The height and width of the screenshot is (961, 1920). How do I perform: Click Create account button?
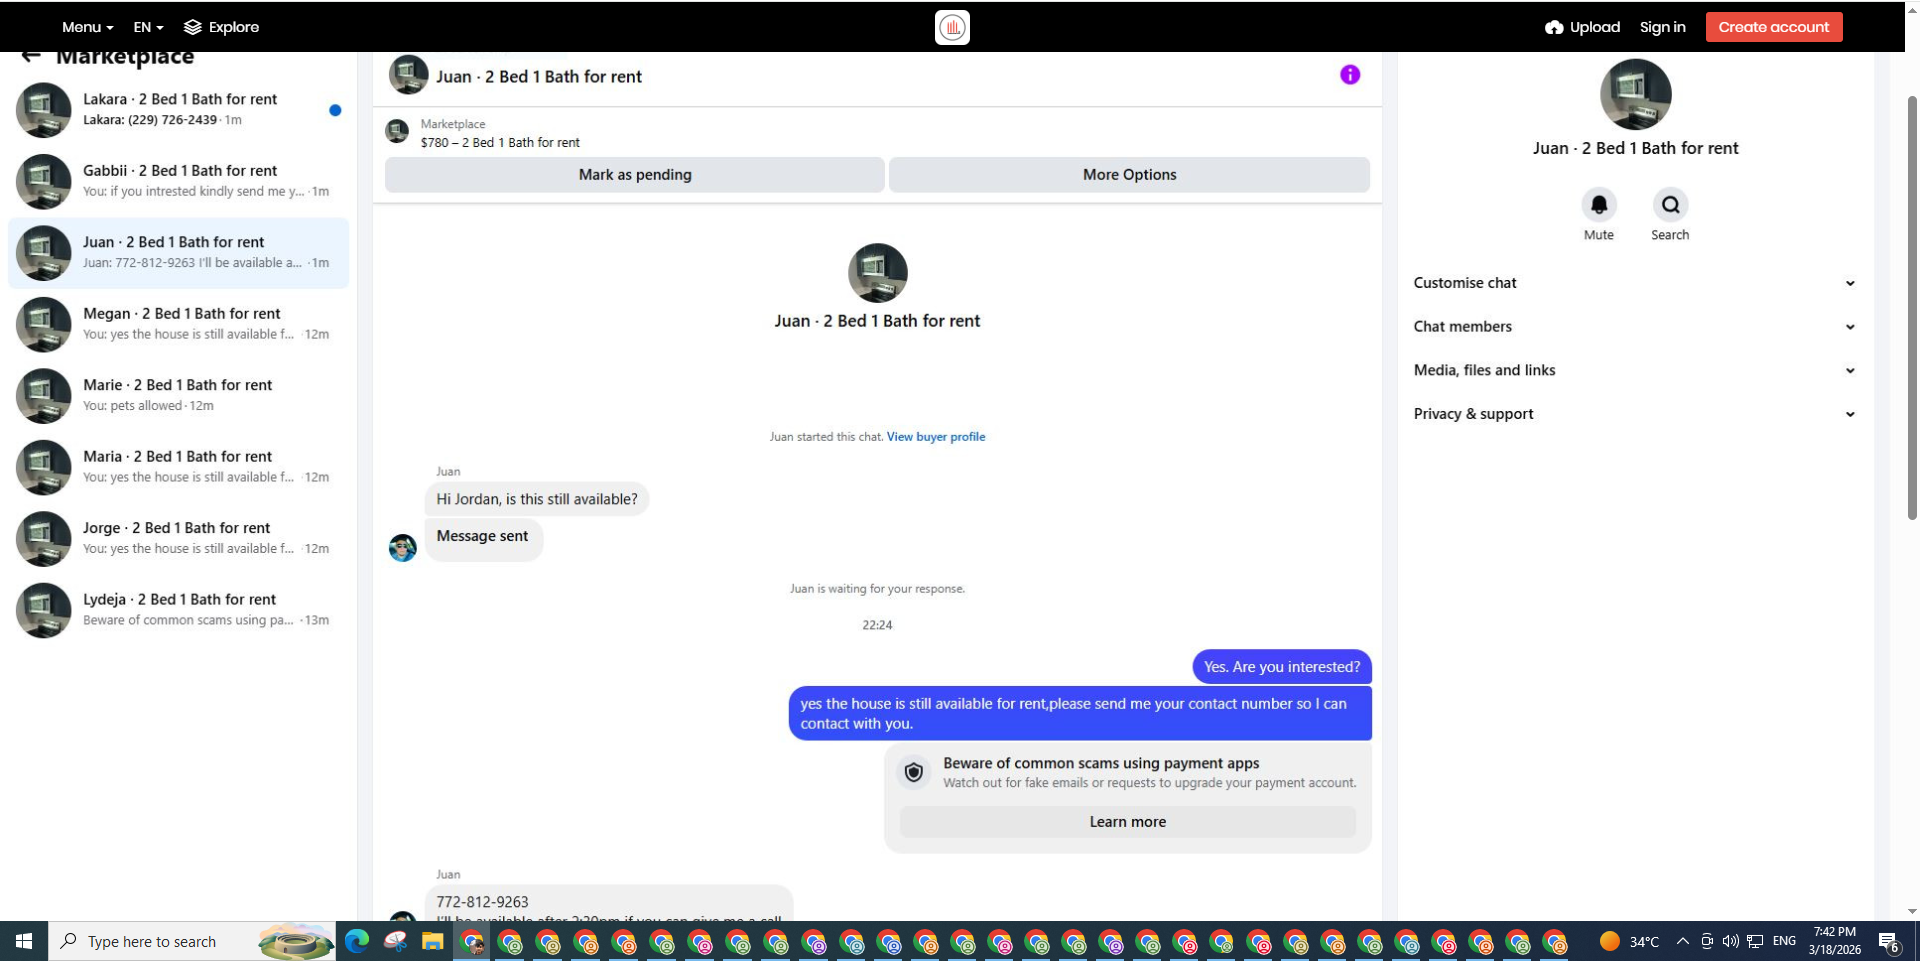pos(1774,27)
